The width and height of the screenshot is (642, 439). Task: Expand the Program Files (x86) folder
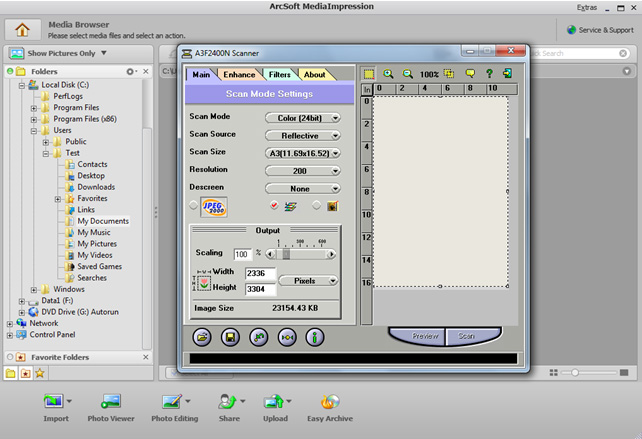pyautogui.click(x=34, y=120)
